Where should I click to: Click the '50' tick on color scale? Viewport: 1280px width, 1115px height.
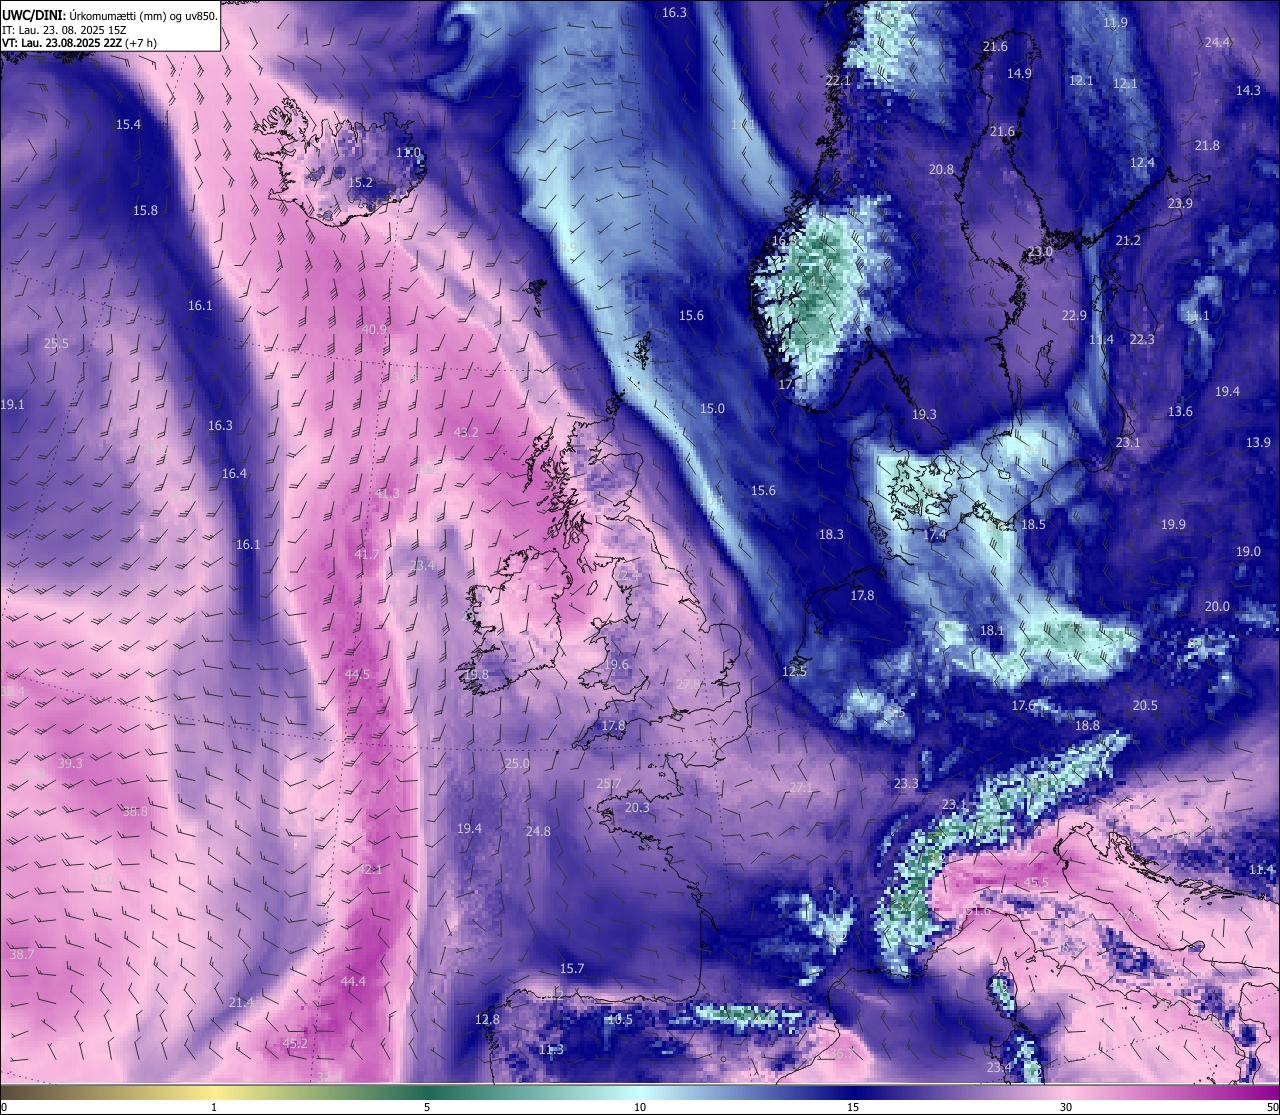pyautogui.click(x=1272, y=1107)
